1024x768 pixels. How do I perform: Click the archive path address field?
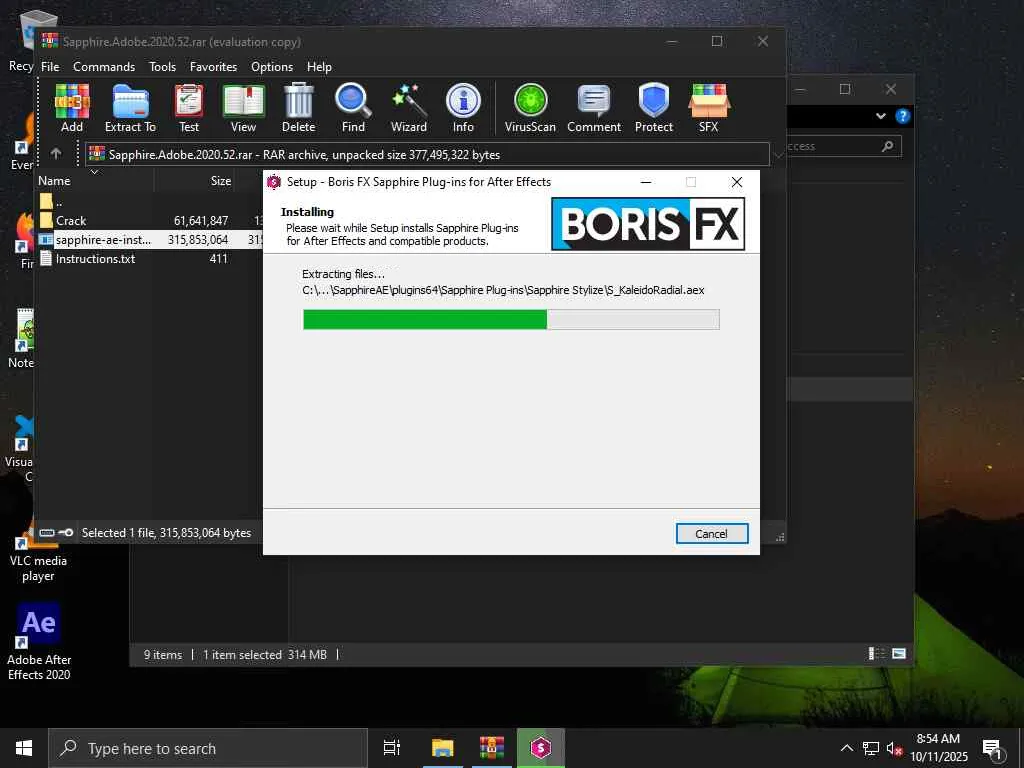click(427, 155)
